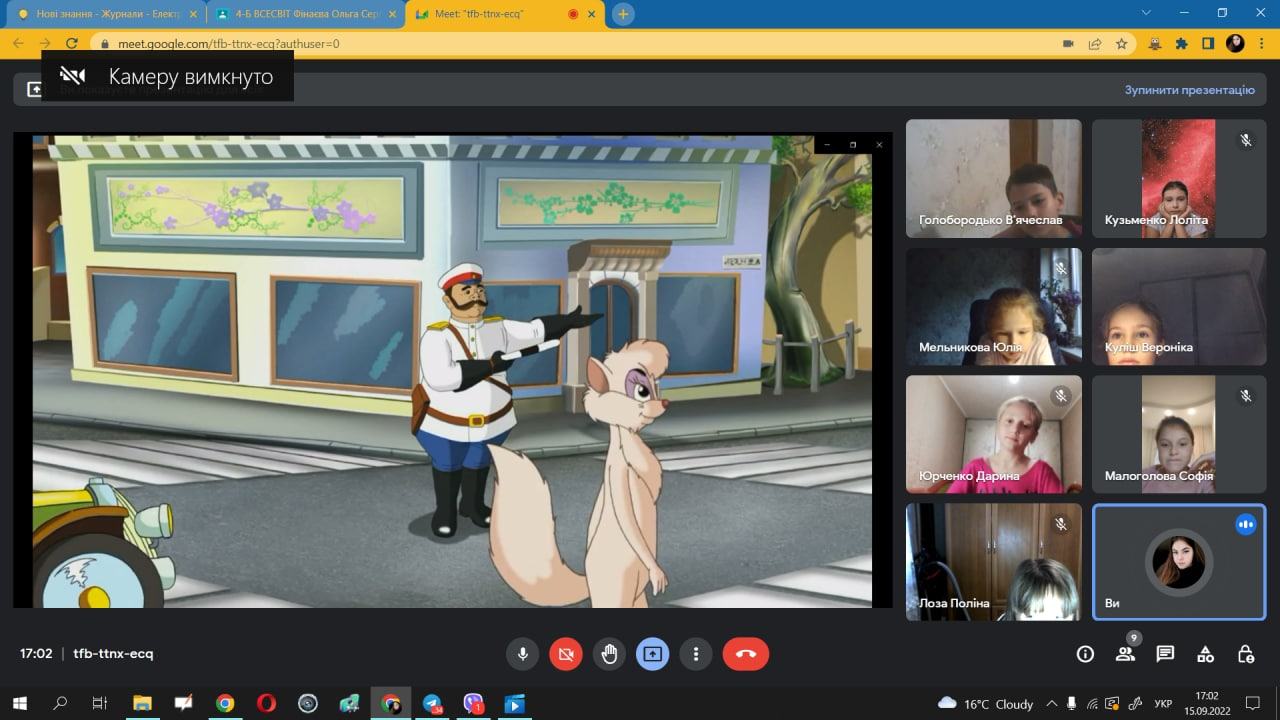
Task: Mute the microphone in the call bar
Action: click(522, 654)
